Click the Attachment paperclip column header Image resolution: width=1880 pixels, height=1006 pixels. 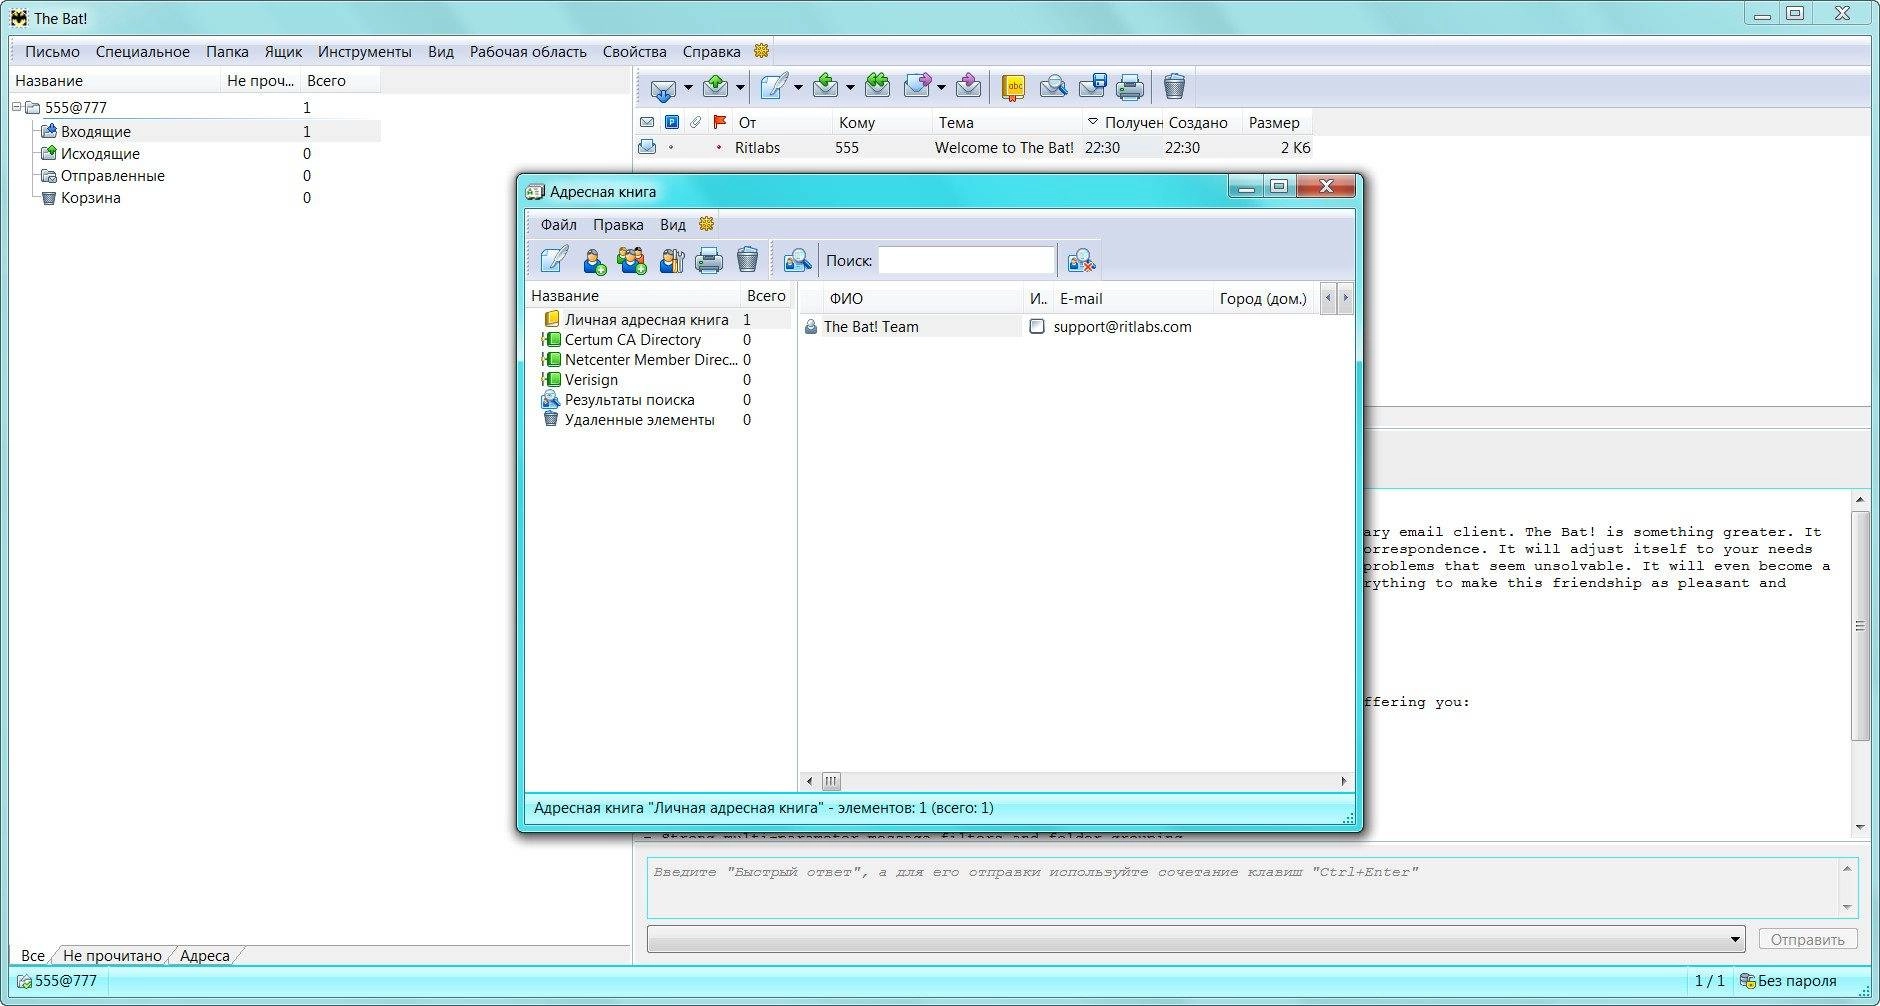(x=696, y=122)
